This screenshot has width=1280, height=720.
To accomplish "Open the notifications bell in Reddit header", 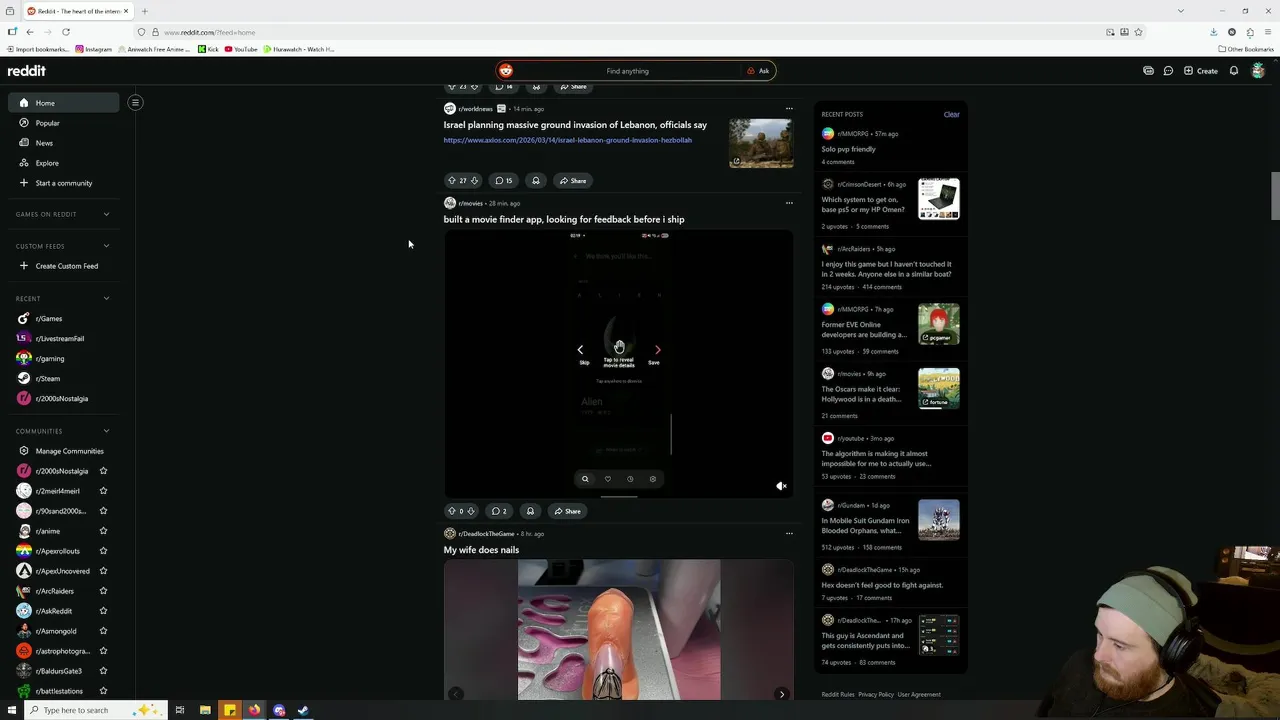I will [1234, 71].
